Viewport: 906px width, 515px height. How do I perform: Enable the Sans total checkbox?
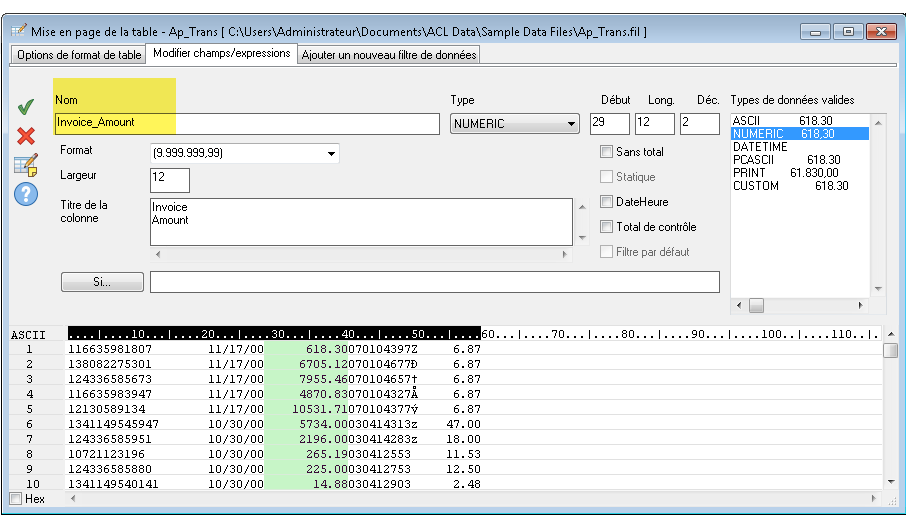click(606, 152)
